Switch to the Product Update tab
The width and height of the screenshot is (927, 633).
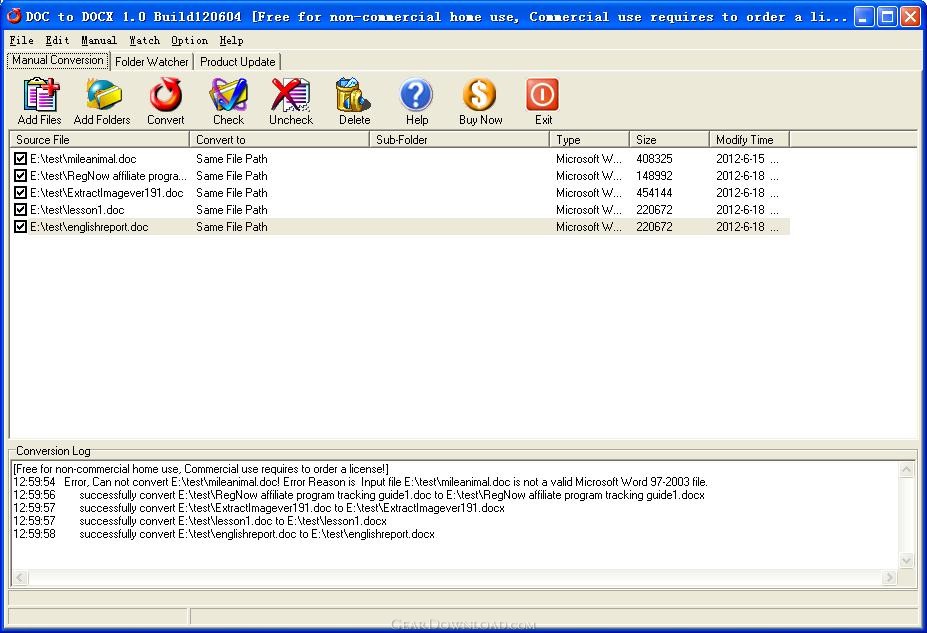point(238,61)
